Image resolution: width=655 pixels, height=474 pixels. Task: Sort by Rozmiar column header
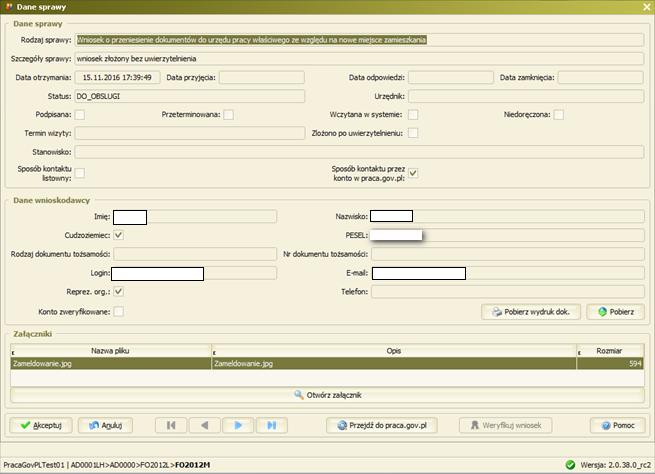[x=610, y=351]
